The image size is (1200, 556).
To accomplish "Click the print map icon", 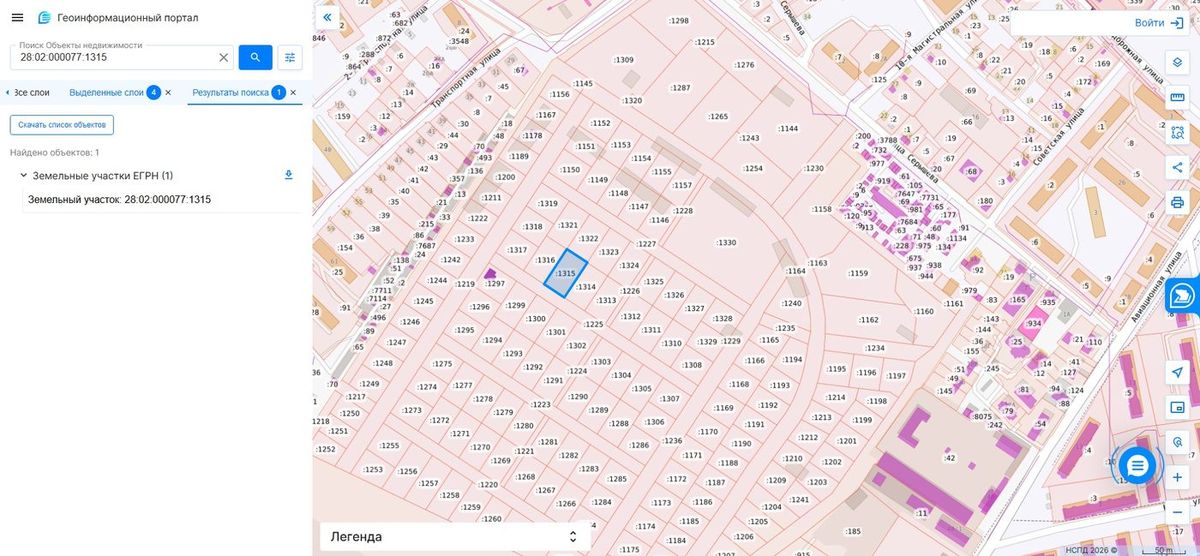I will 1177,202.
